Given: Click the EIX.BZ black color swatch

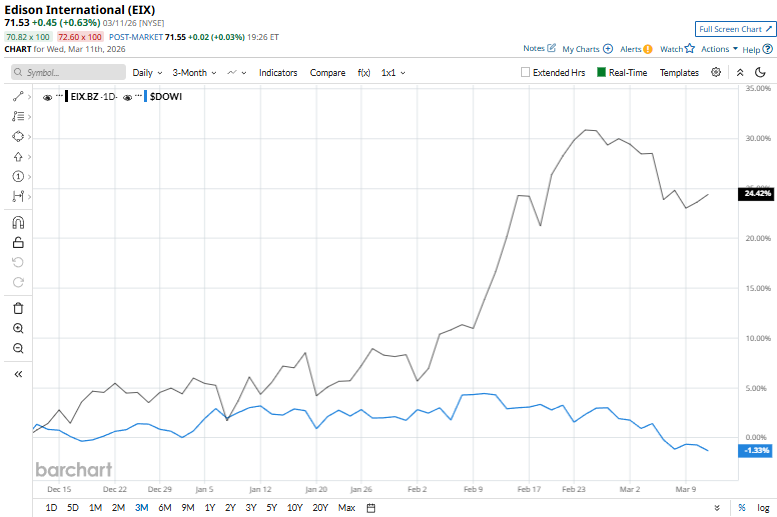Looking at the screenshot, I should 66,96.
